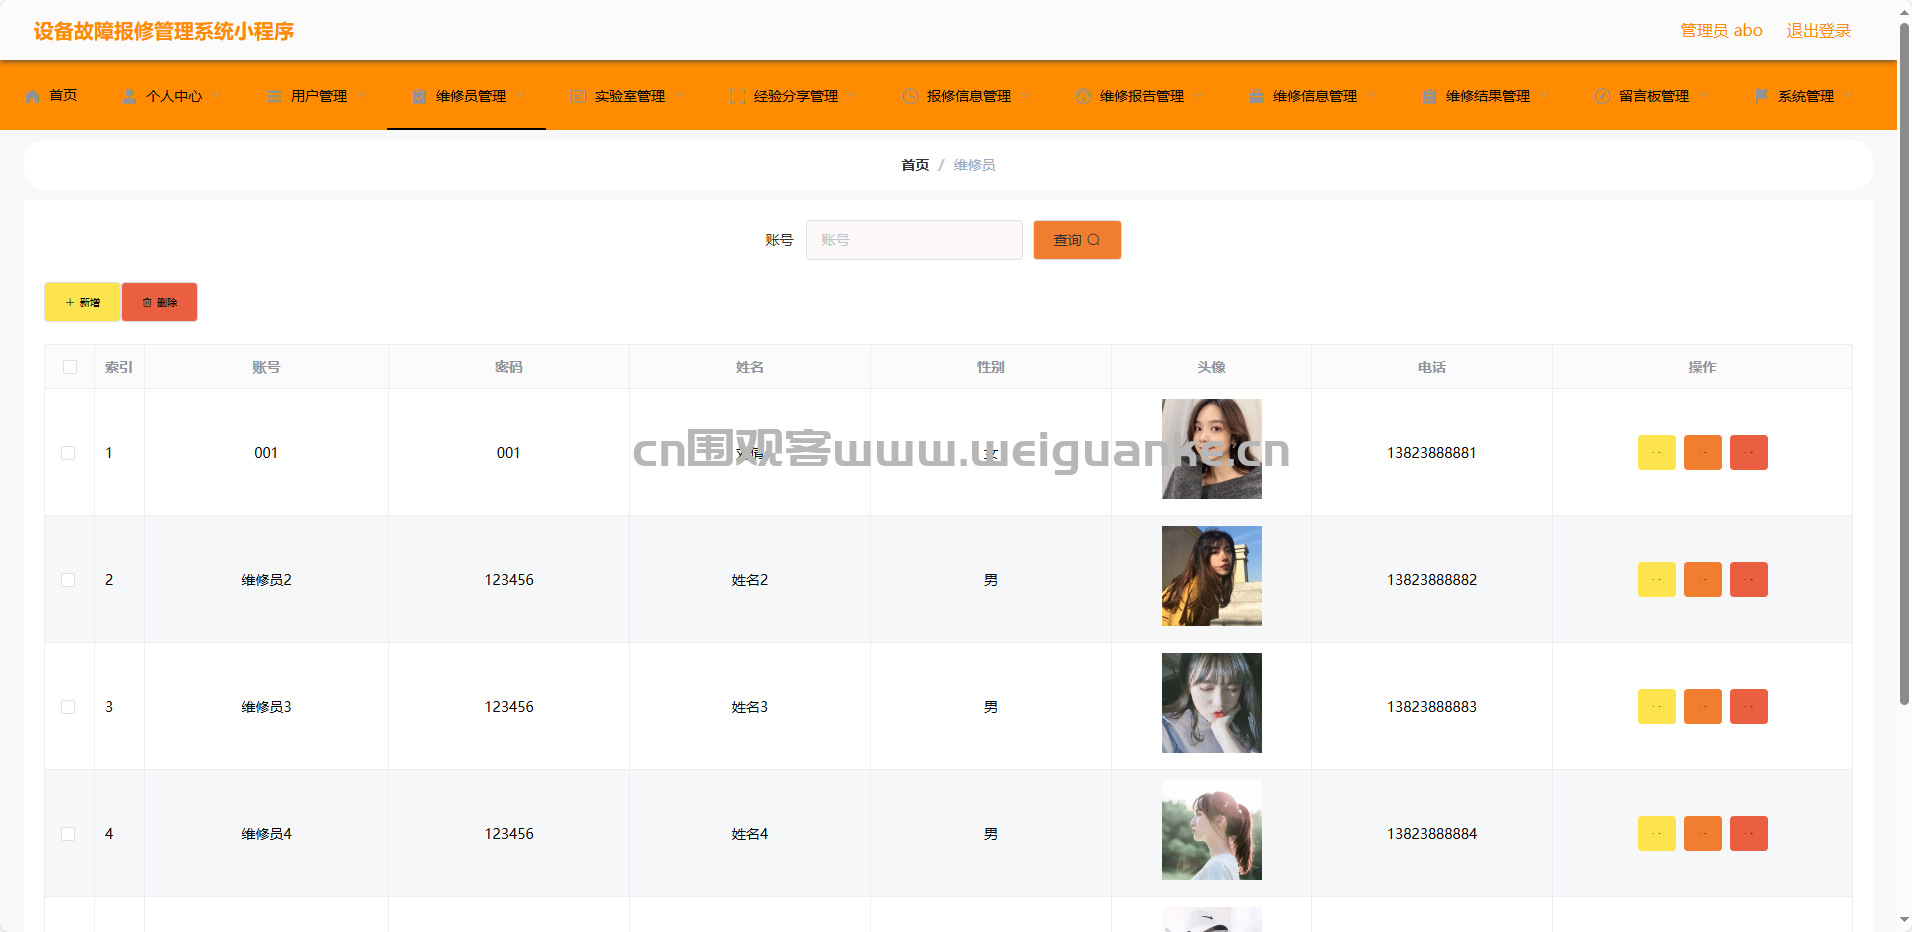Tick the select-all checkbox in table header
The image size is (1912, 932).
[70, 367]
